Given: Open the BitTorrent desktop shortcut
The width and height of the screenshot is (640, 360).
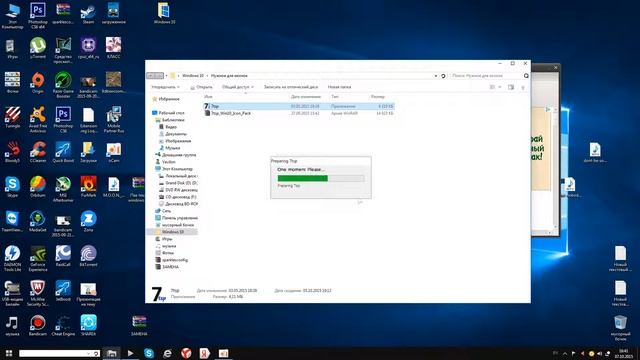Looking at the screenshot, I should pyautogui.click(x=88, y=256).
